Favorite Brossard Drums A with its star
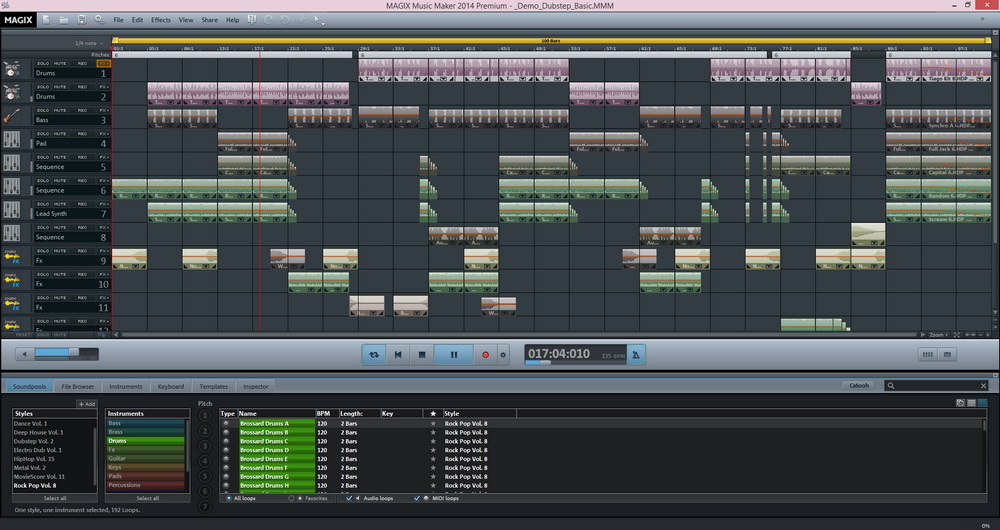 [433, 423]
